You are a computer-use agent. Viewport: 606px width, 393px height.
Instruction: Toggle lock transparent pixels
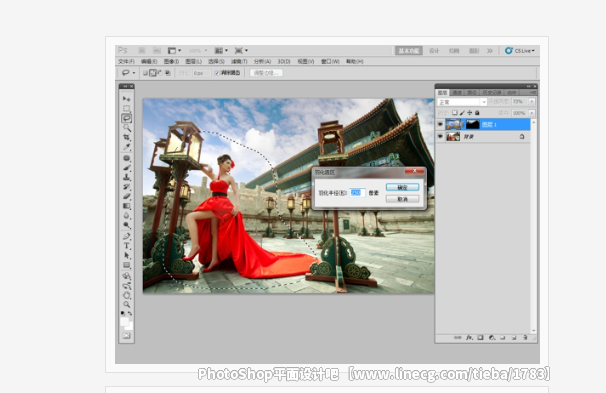click(454, 113)
